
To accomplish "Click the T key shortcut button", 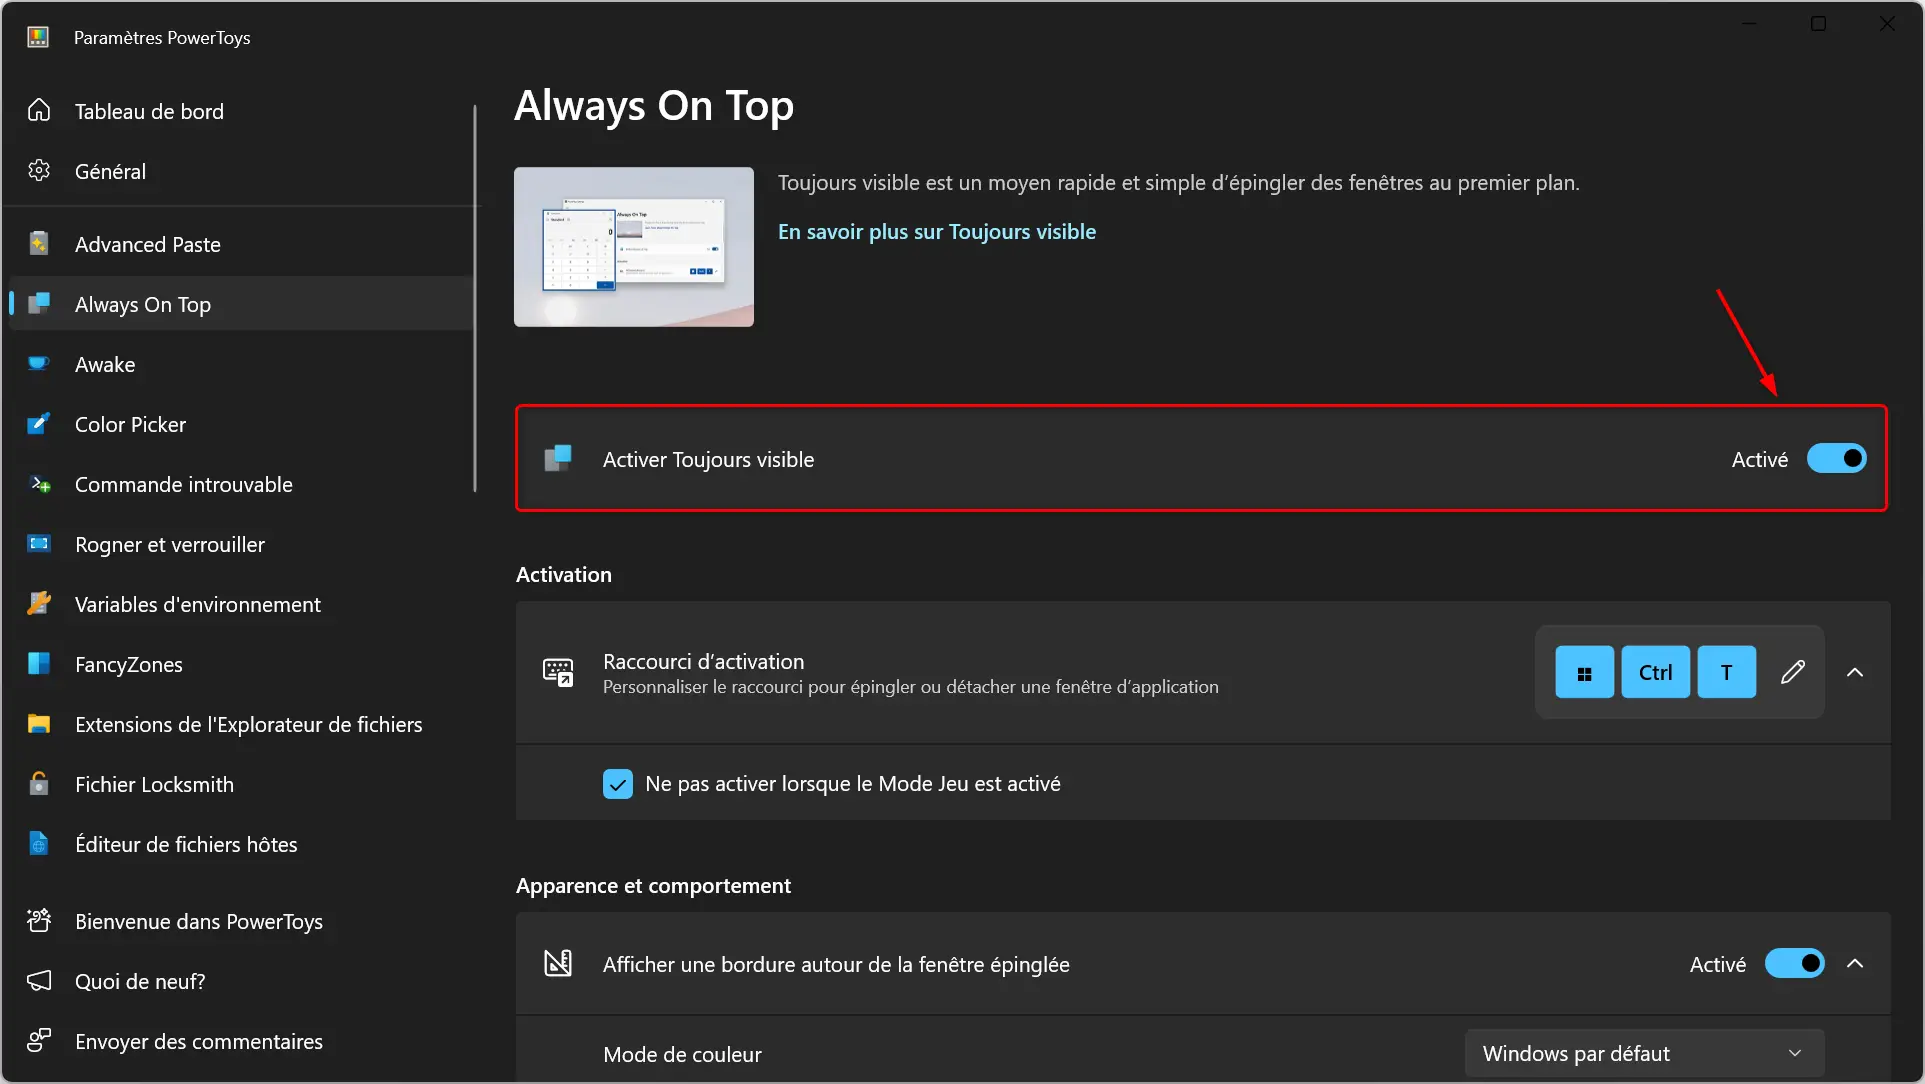I will (x=1726, y=672).
